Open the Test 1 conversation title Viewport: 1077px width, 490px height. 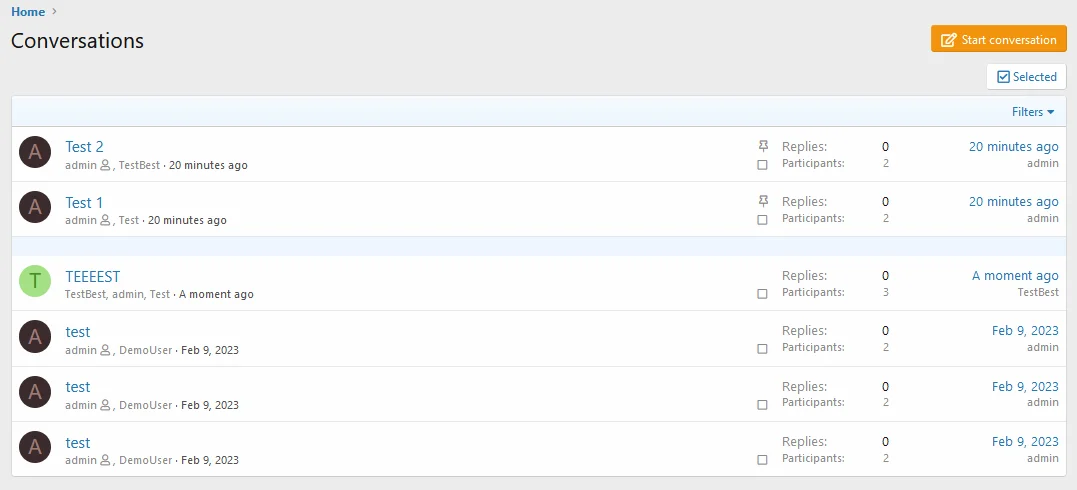pos(84,203)
